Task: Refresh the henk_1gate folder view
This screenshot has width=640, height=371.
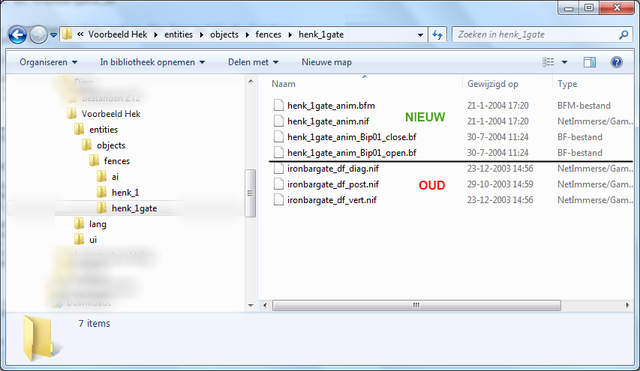Action: tap(437, 35)
